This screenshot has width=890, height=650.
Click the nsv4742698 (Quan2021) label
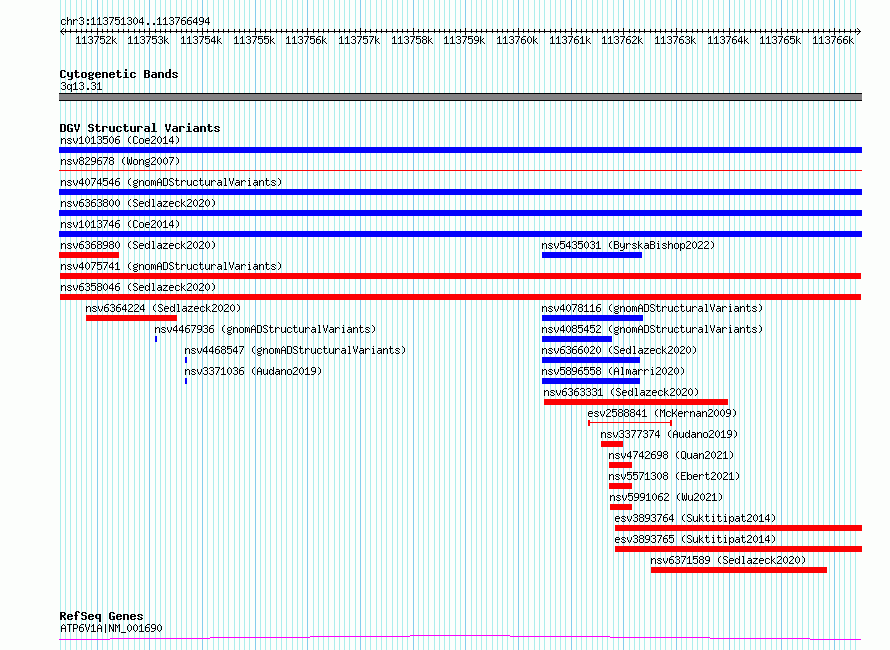671,455
